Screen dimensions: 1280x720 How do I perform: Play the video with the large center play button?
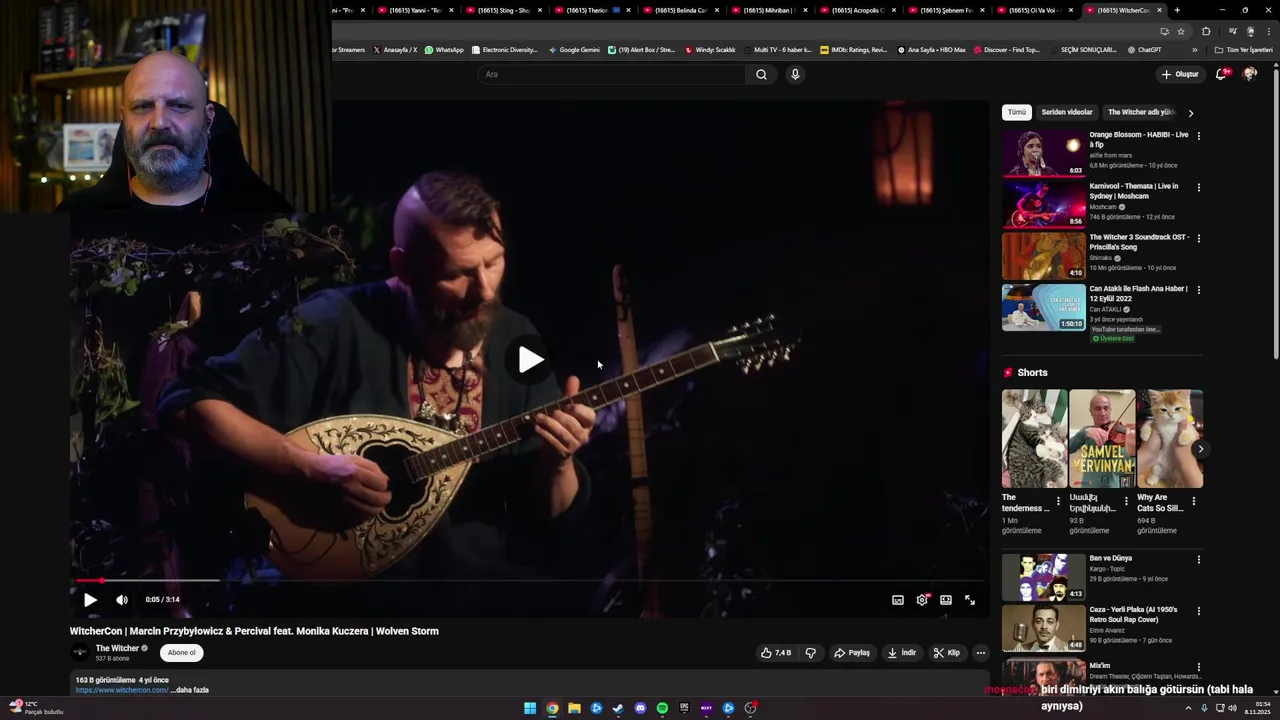[x=530, y=360]
